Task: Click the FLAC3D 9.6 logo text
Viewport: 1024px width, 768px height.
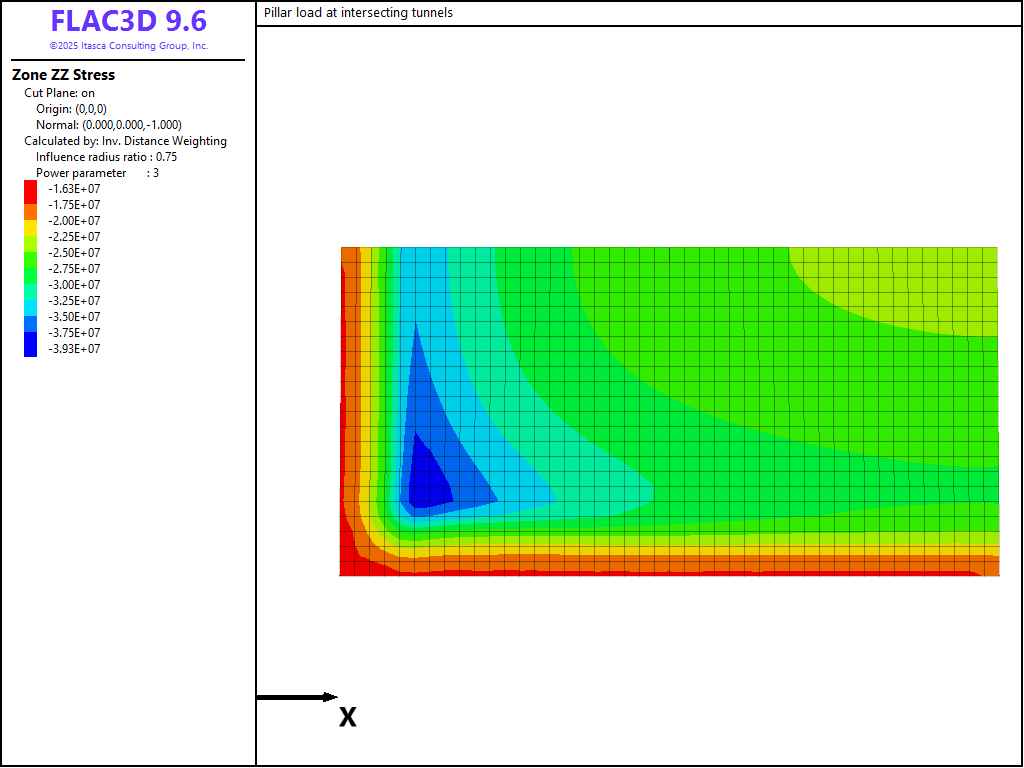Action: (x=128, y=22)
